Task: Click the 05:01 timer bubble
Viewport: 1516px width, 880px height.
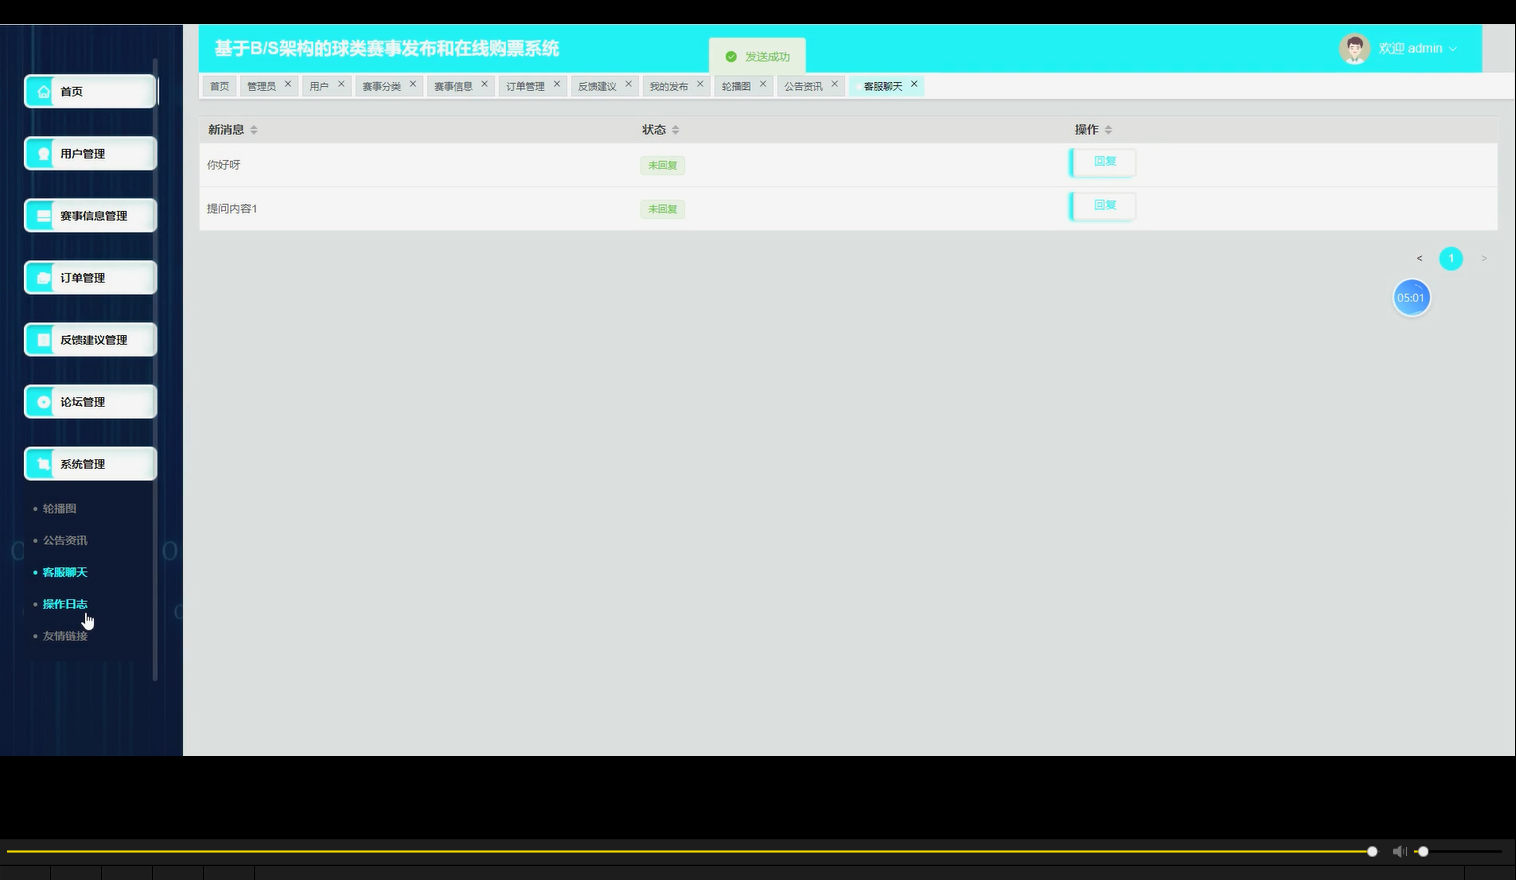Action: 1411,298
